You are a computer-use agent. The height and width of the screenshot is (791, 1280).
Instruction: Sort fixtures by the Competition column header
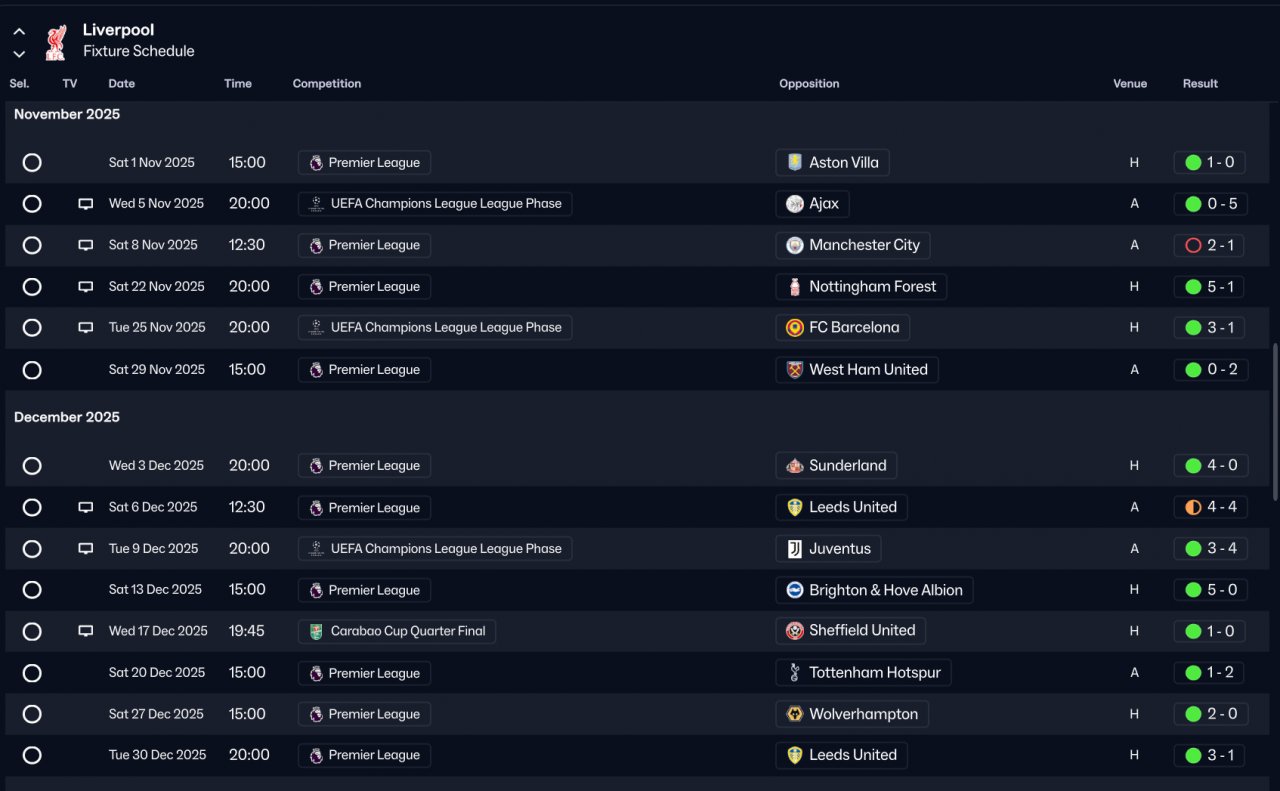tap(327, 84)
